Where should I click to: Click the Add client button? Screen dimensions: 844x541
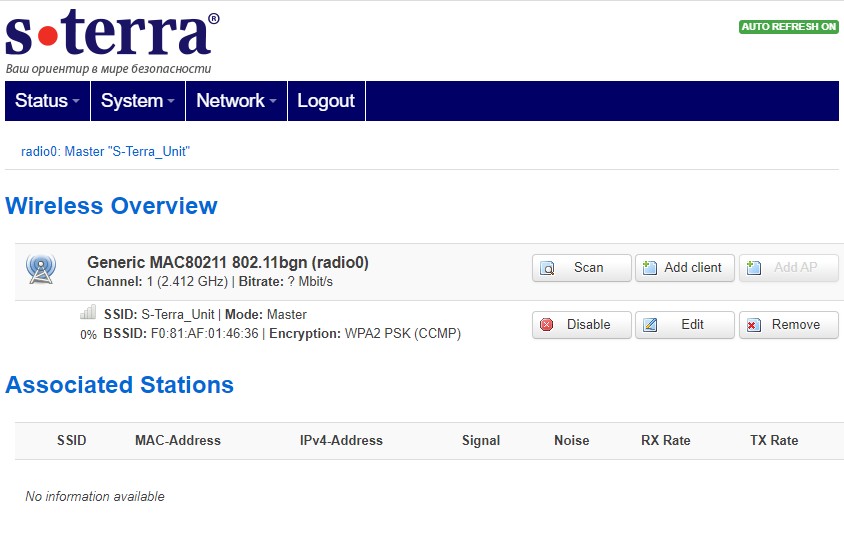click(x=685, y=268)
